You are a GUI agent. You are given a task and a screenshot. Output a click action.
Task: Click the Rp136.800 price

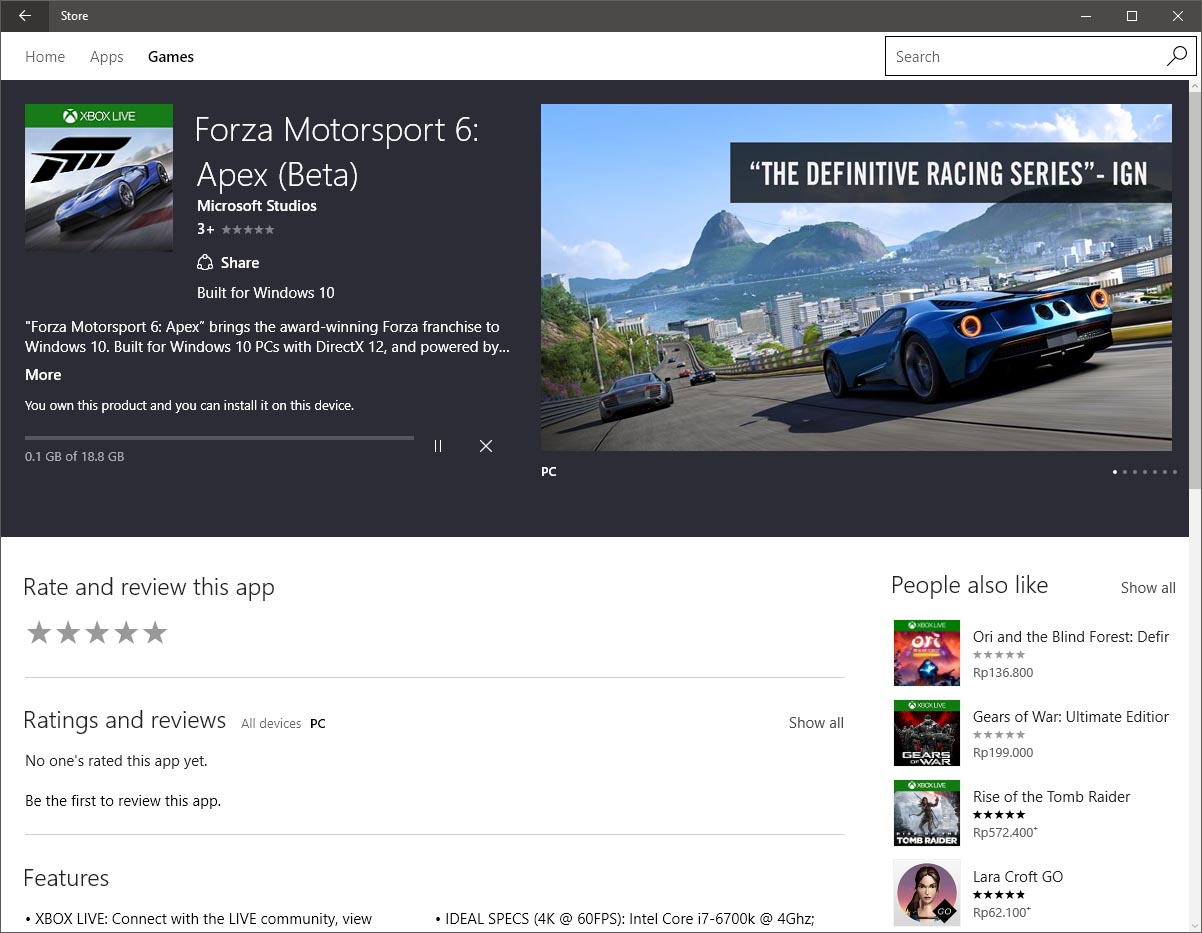[x=1003, y=673]
